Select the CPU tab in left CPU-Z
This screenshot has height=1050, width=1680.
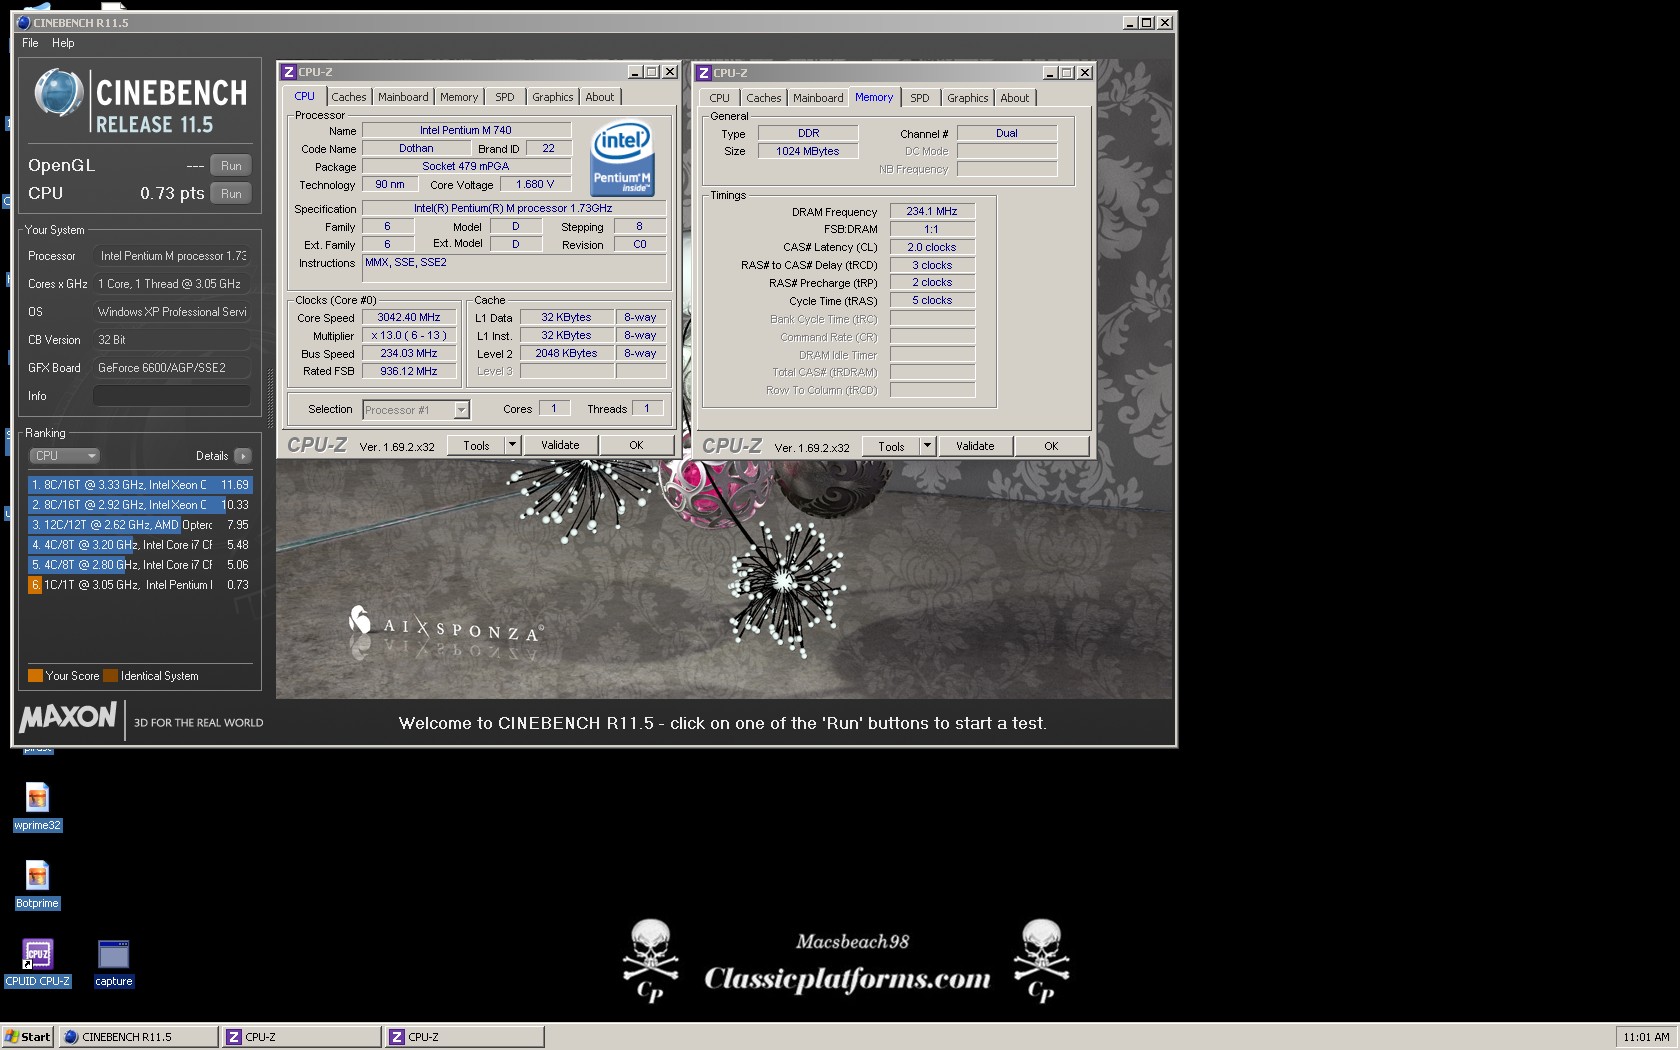[x=304, y=96]
